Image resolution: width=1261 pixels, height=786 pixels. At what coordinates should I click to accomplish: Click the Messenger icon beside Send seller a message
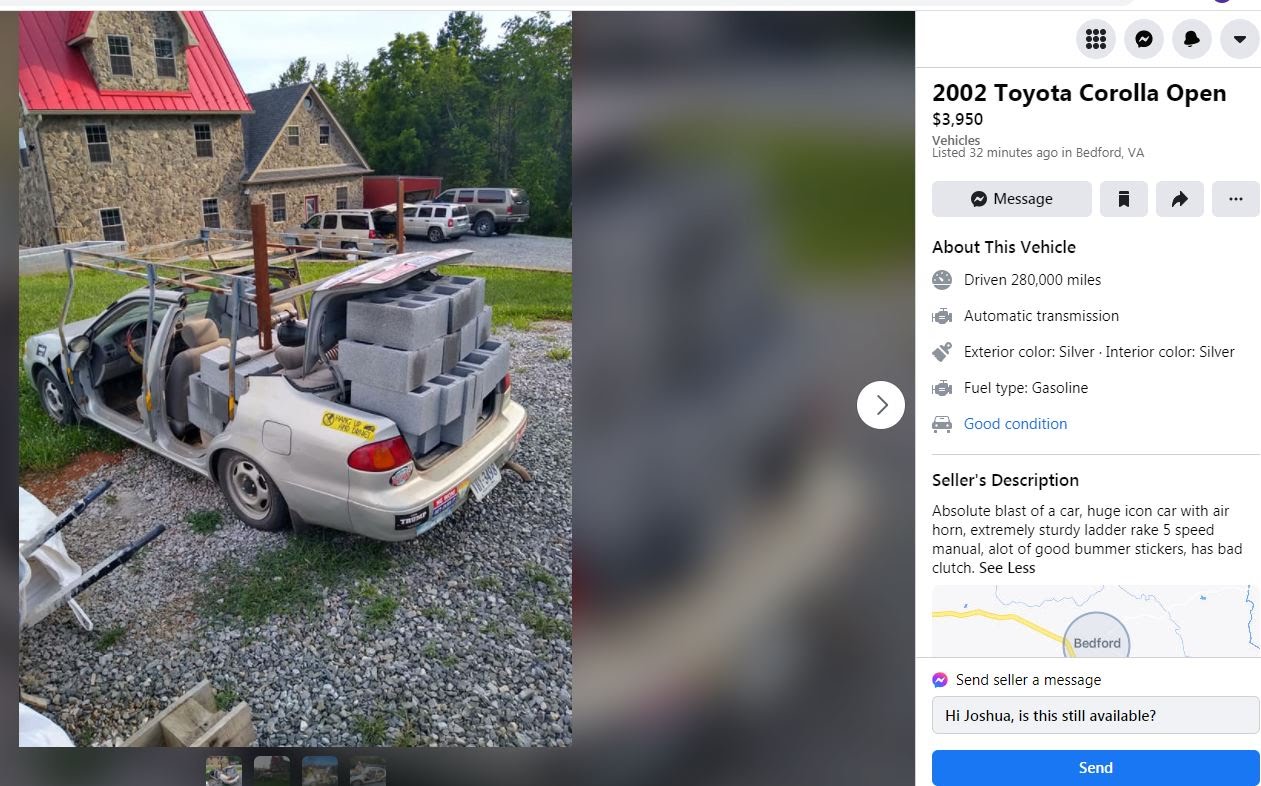pos(940,680)
